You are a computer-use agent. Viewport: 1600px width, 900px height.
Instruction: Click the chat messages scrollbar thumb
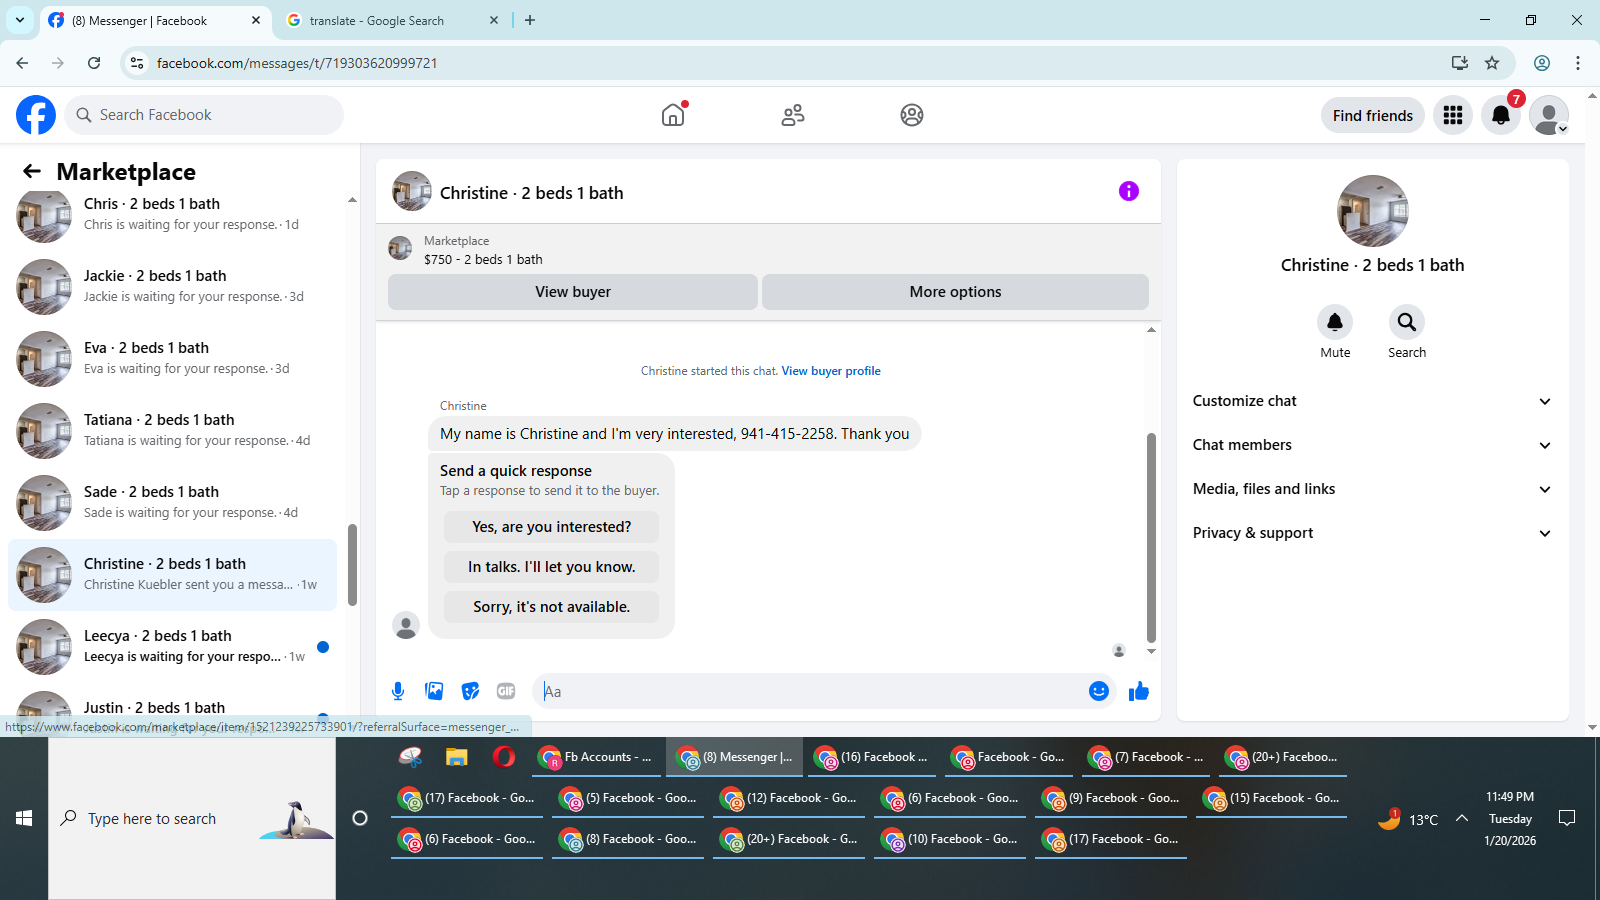pyautogui.click(x=1151, y=538)
